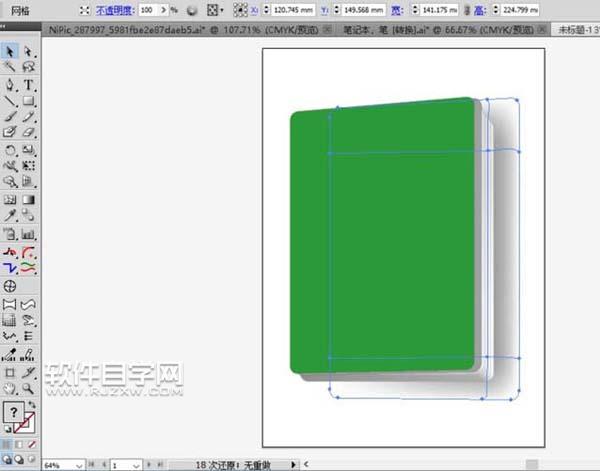The image size is (600, 471).
Task: Enable Draw Behind drawing mode
Action: click(x=19, y=459)
